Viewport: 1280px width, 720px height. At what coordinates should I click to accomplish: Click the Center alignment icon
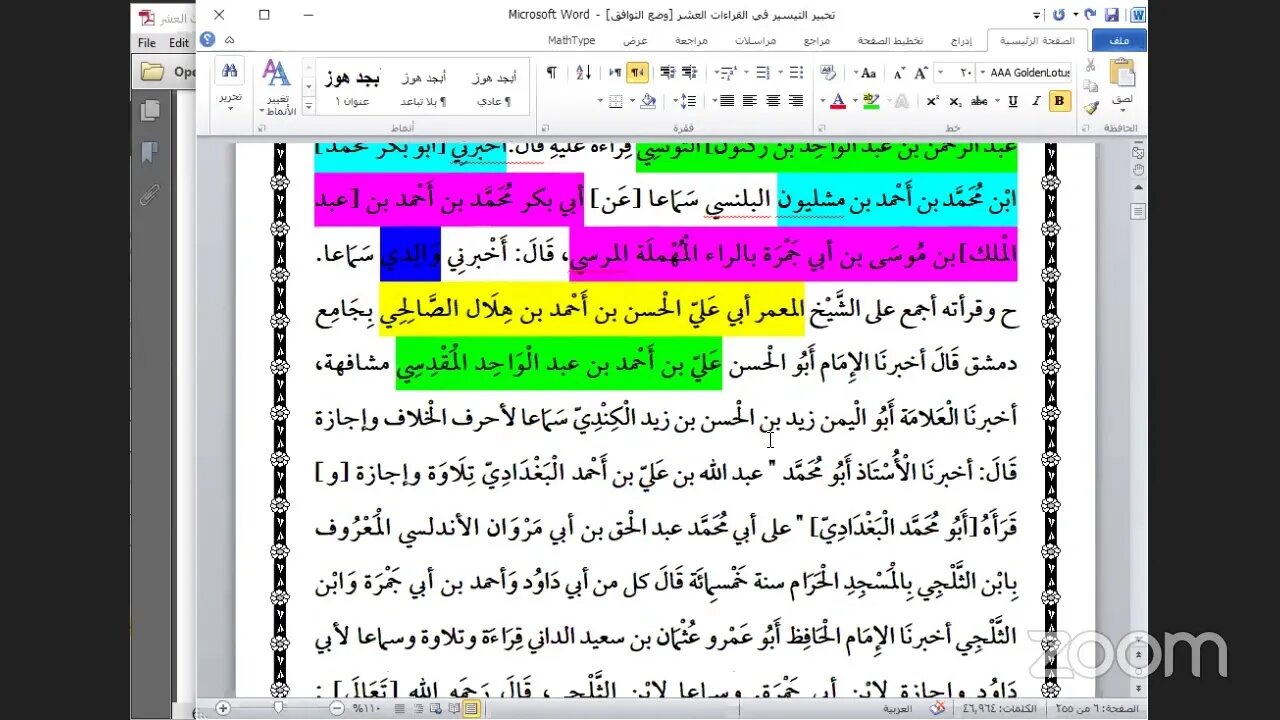click(773, 101)
